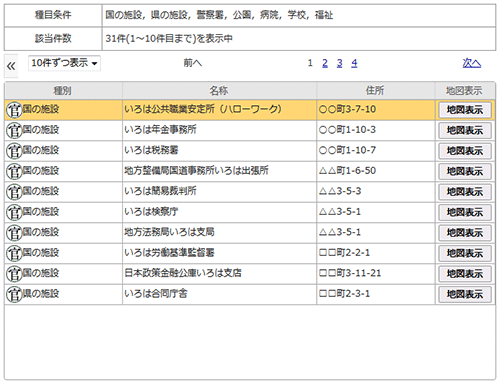
Task: Click address ○○町1-10-3
Action: [347, 130]
